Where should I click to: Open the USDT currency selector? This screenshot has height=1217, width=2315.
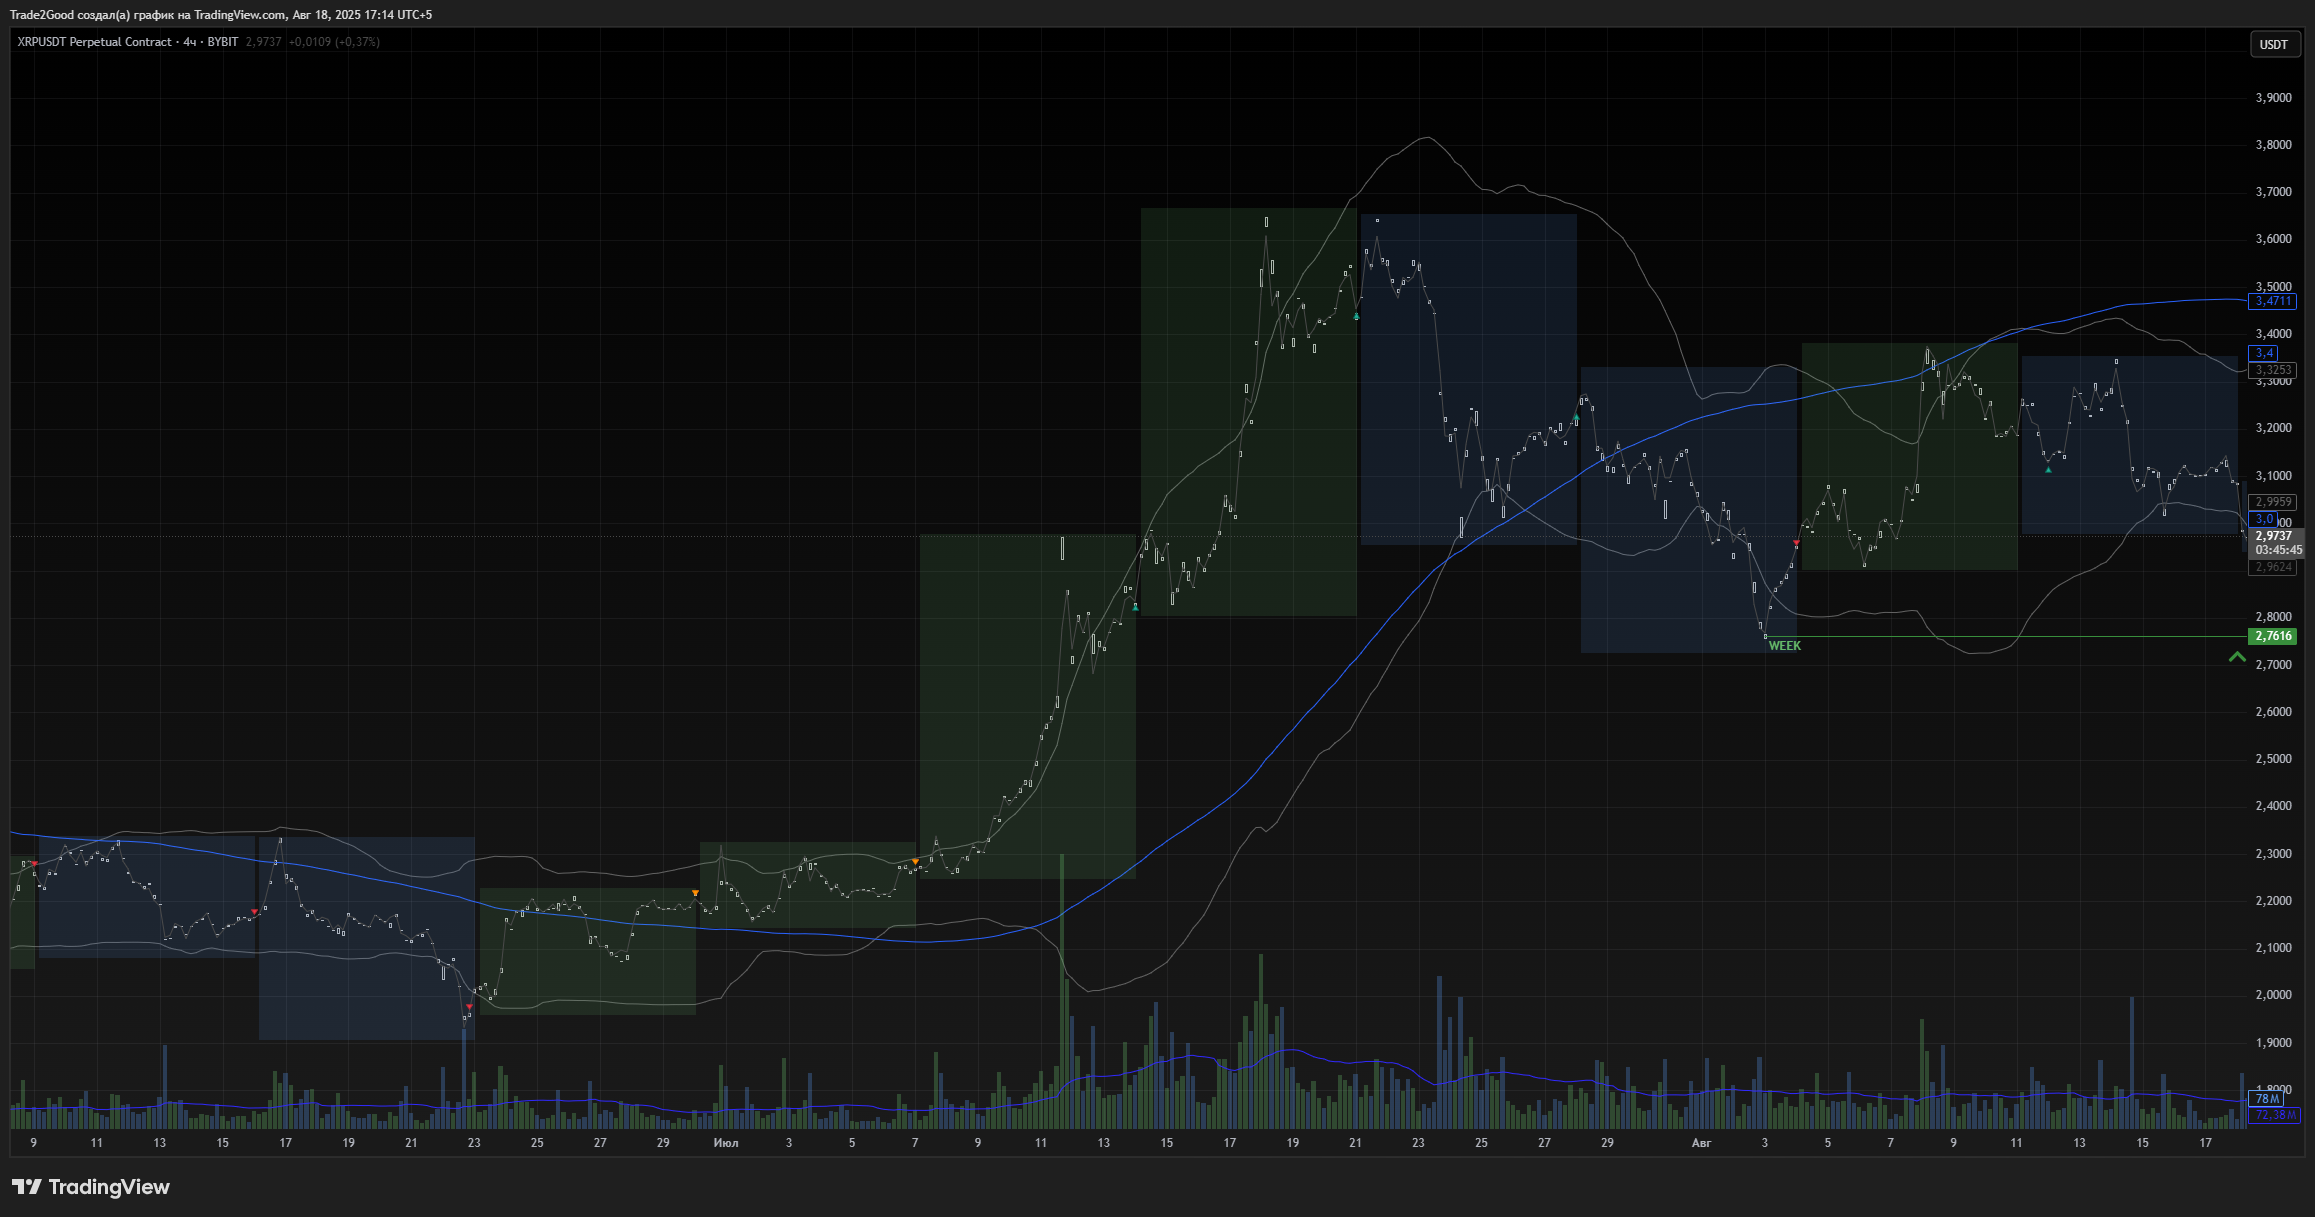click(2273, 45)
